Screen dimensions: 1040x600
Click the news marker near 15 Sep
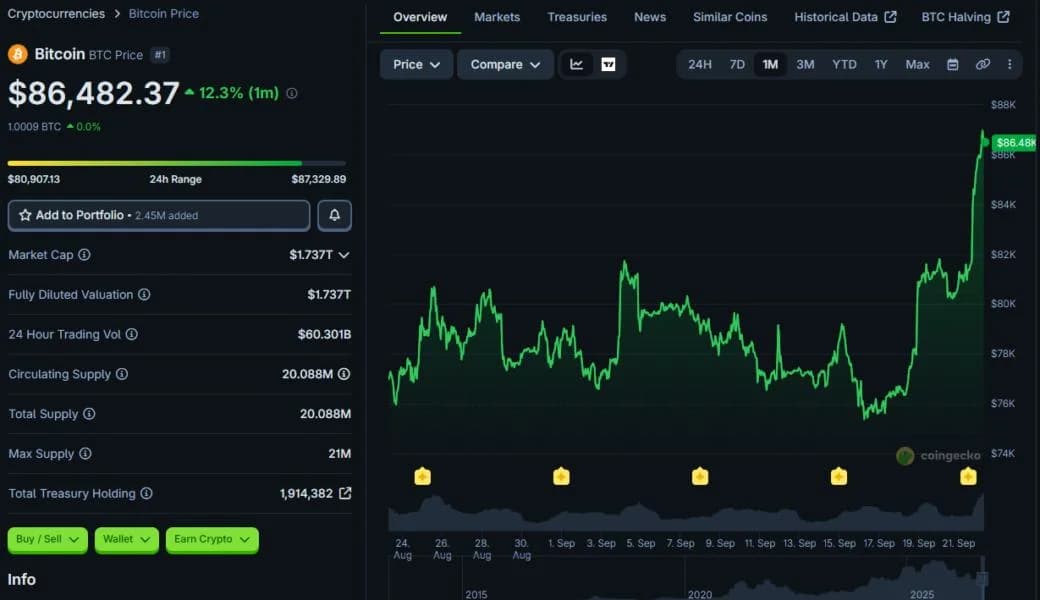838,476
